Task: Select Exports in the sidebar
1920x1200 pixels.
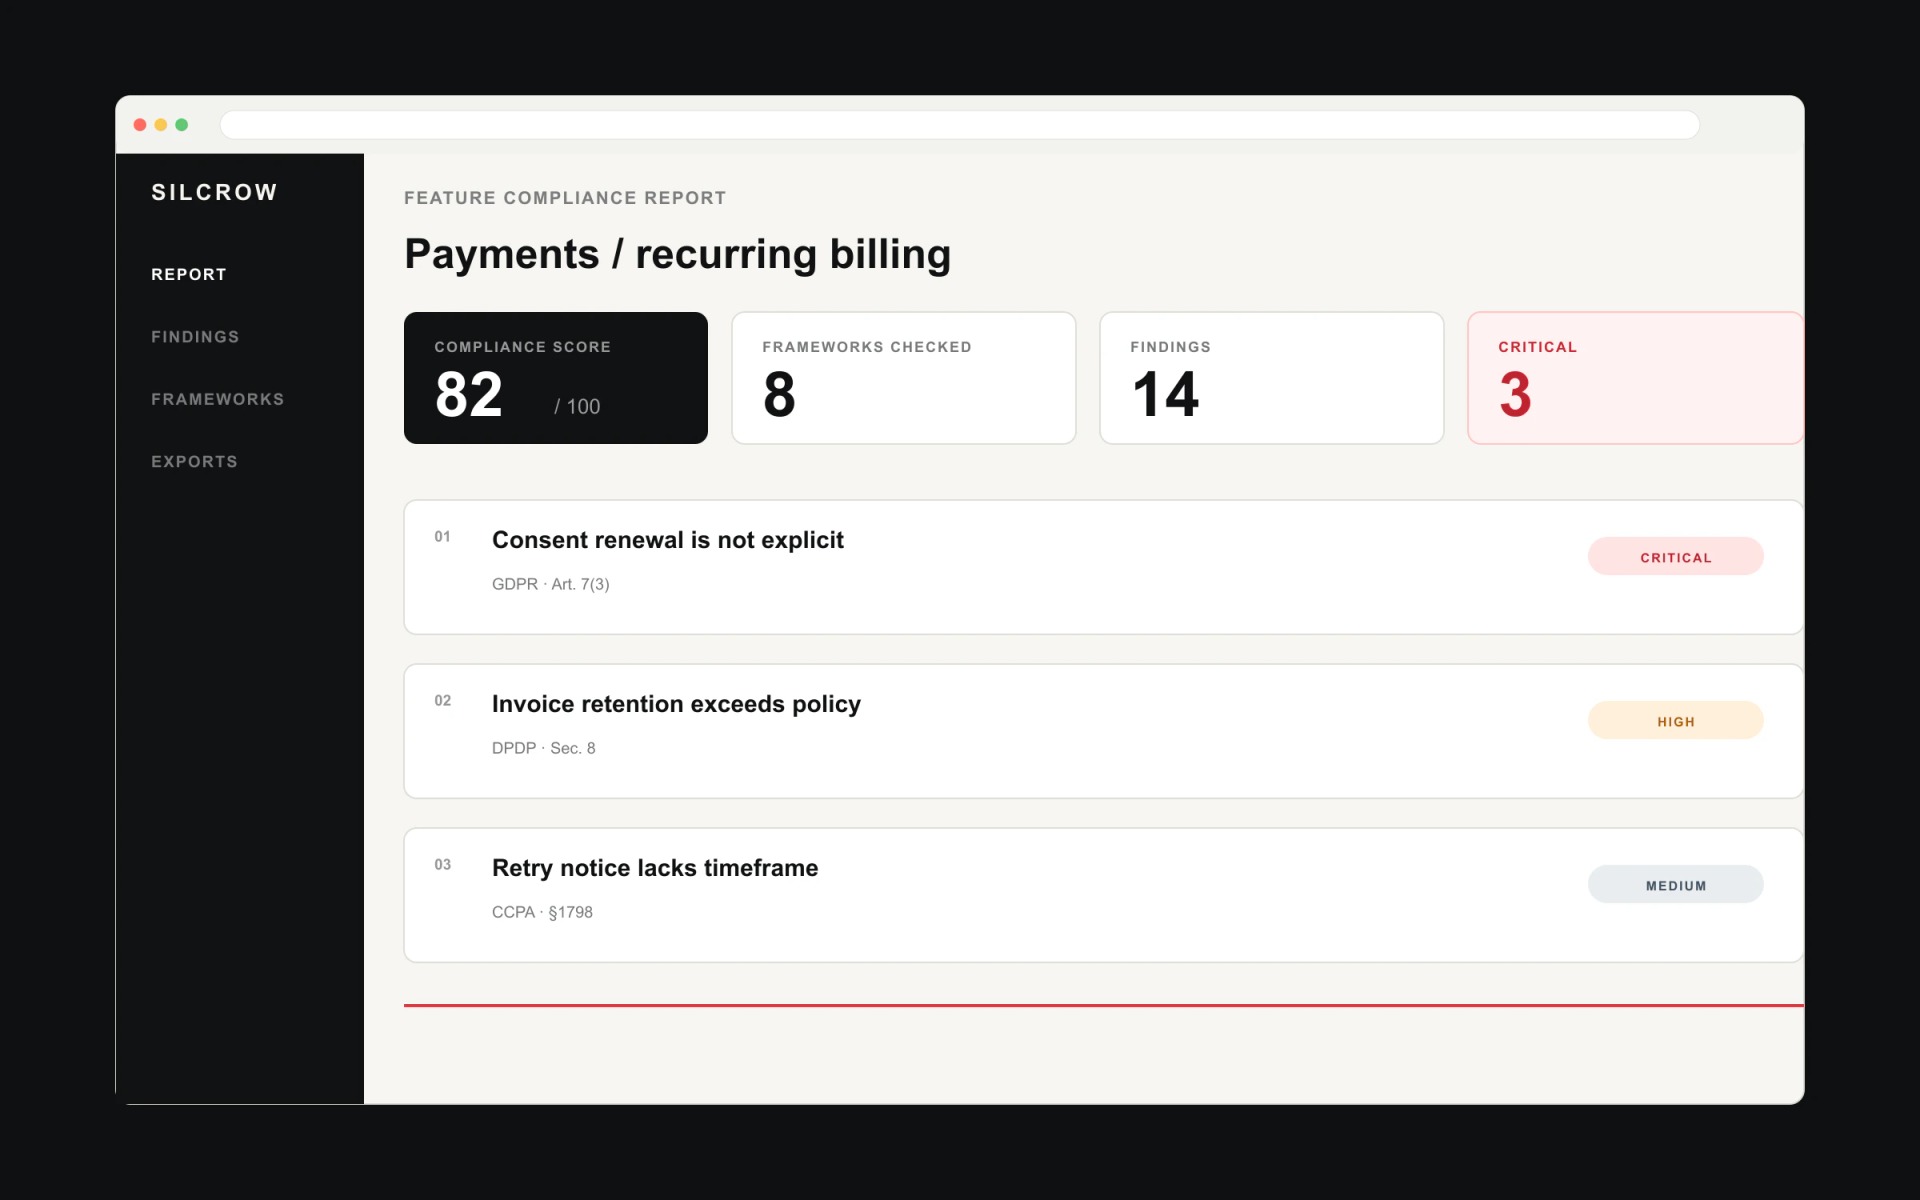Action: (x=194, y=462)
